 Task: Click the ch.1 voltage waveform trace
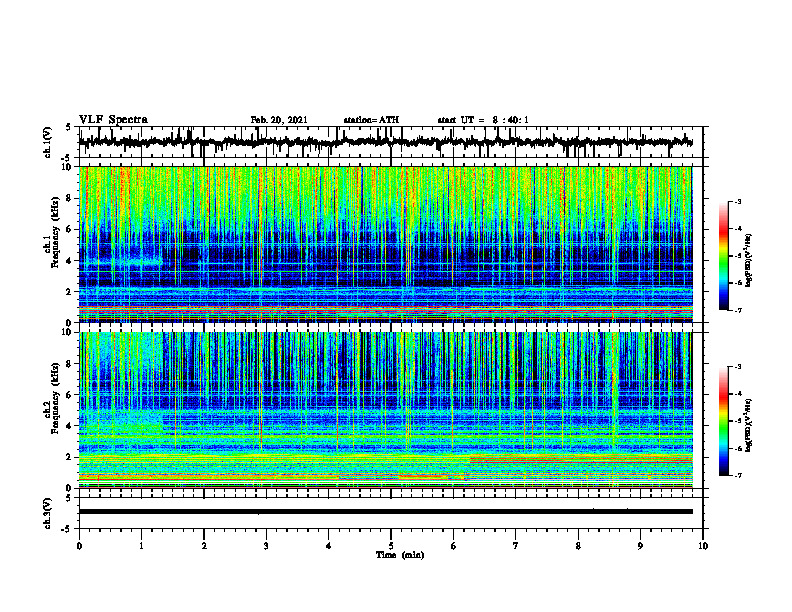coord(386,142)
